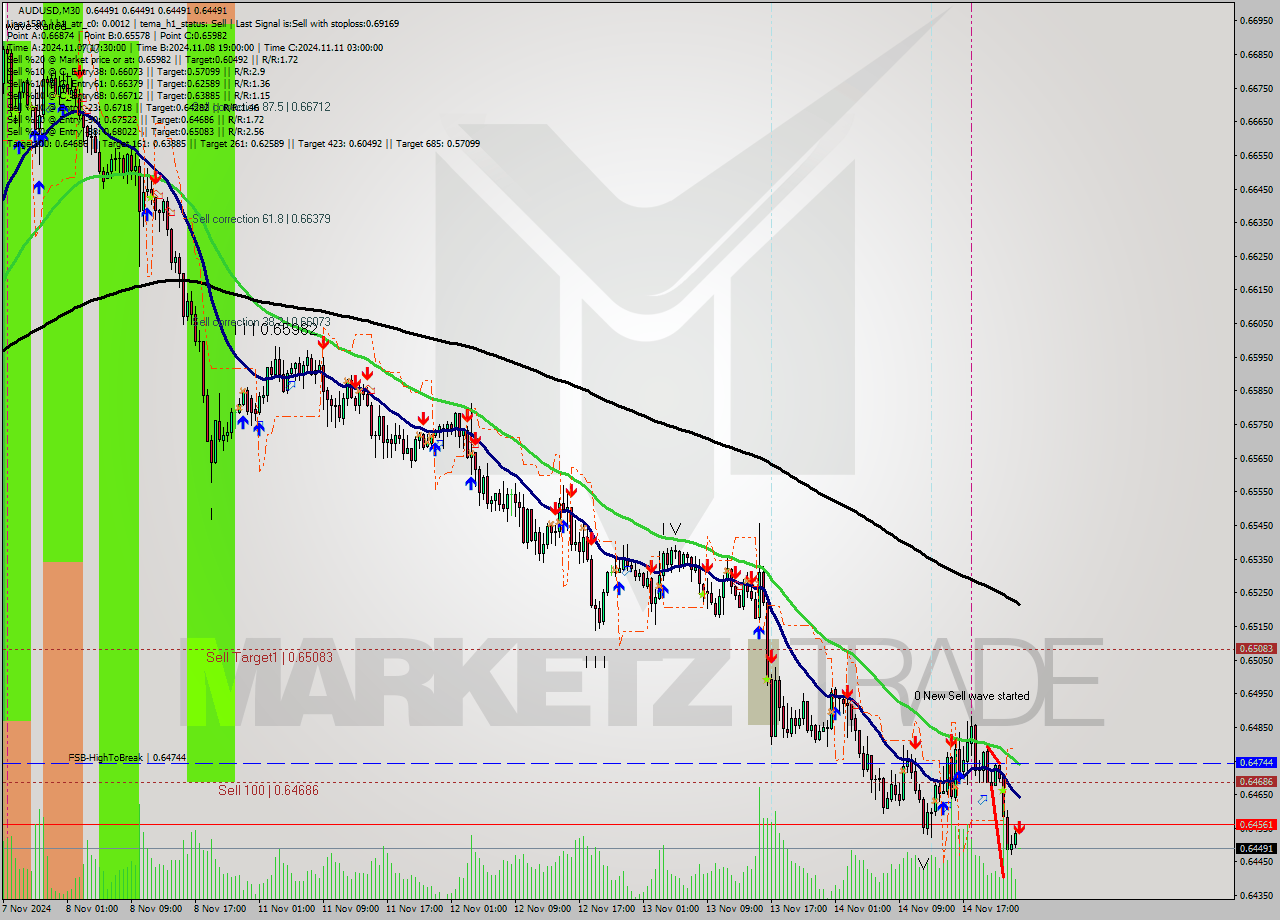Click the '14 Nov 17:00' time axis label
Image resolution: width=1280 pixels, height=920 pixels.
point(990,909)
